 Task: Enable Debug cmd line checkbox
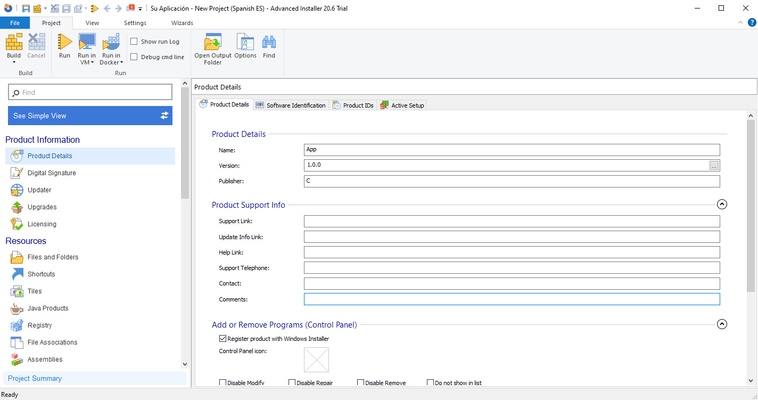[134, 57]
